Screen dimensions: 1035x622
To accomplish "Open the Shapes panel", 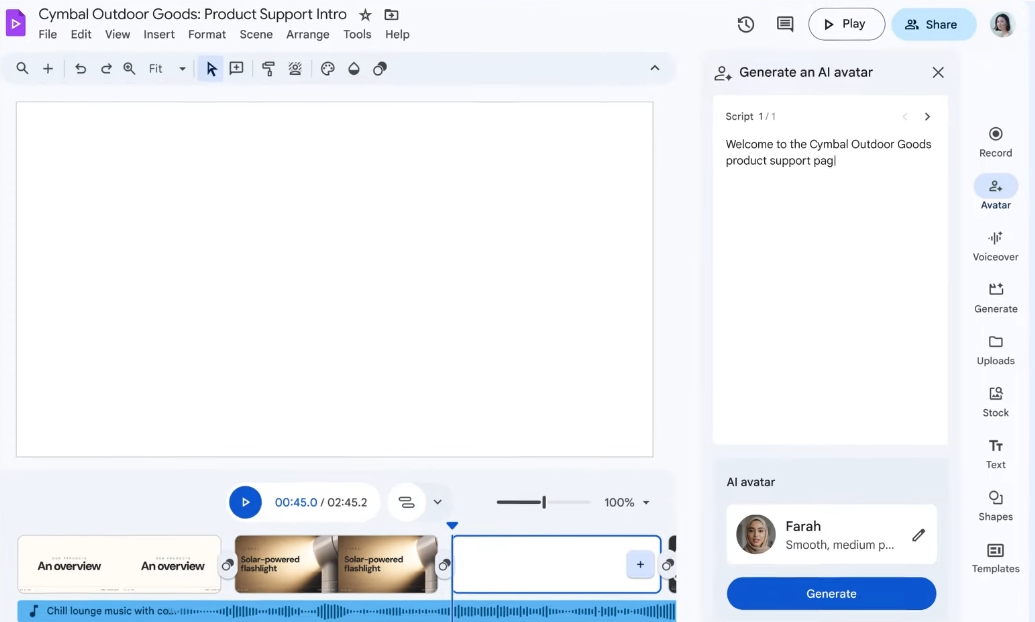I will coord(995,505).
